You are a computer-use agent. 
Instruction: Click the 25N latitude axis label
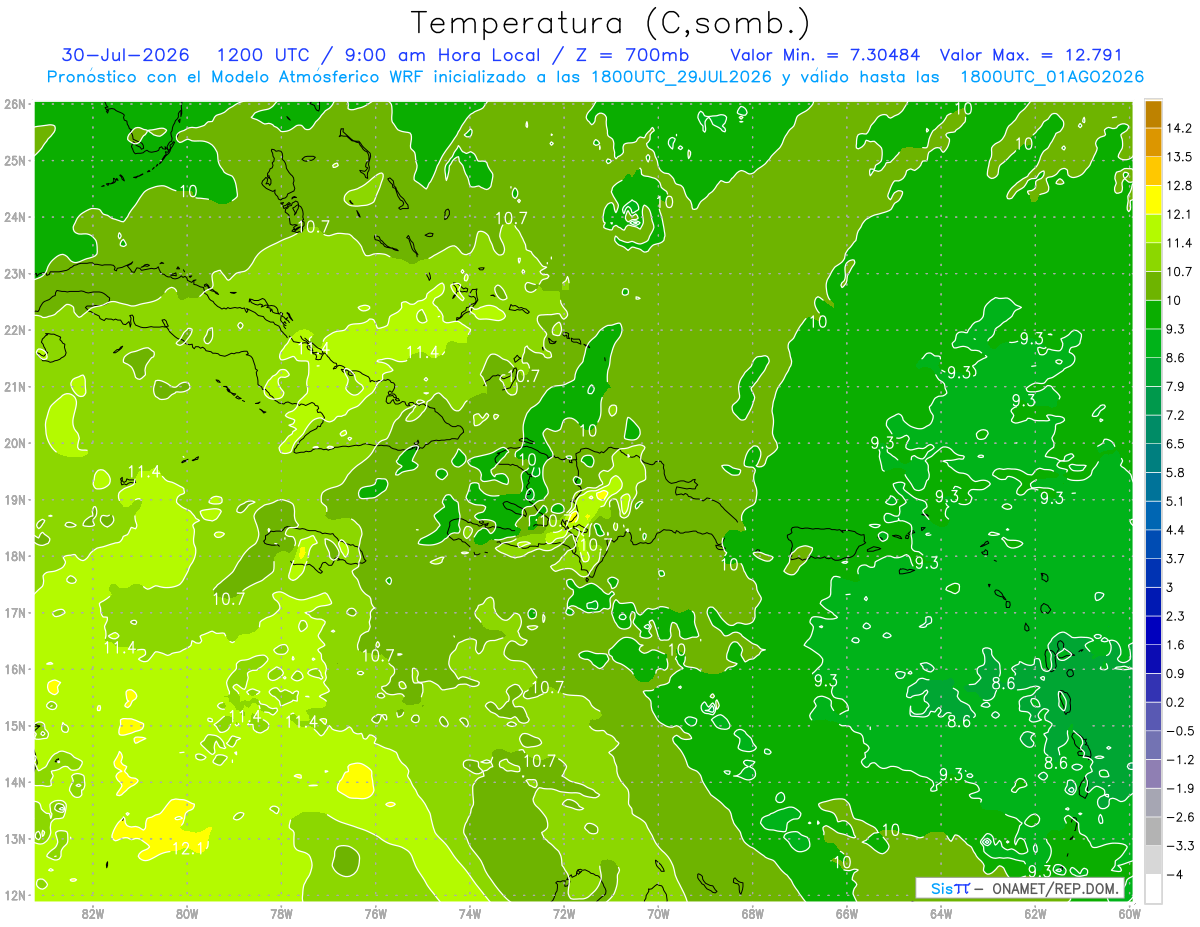pyautogui.click(x=15, y=160)
